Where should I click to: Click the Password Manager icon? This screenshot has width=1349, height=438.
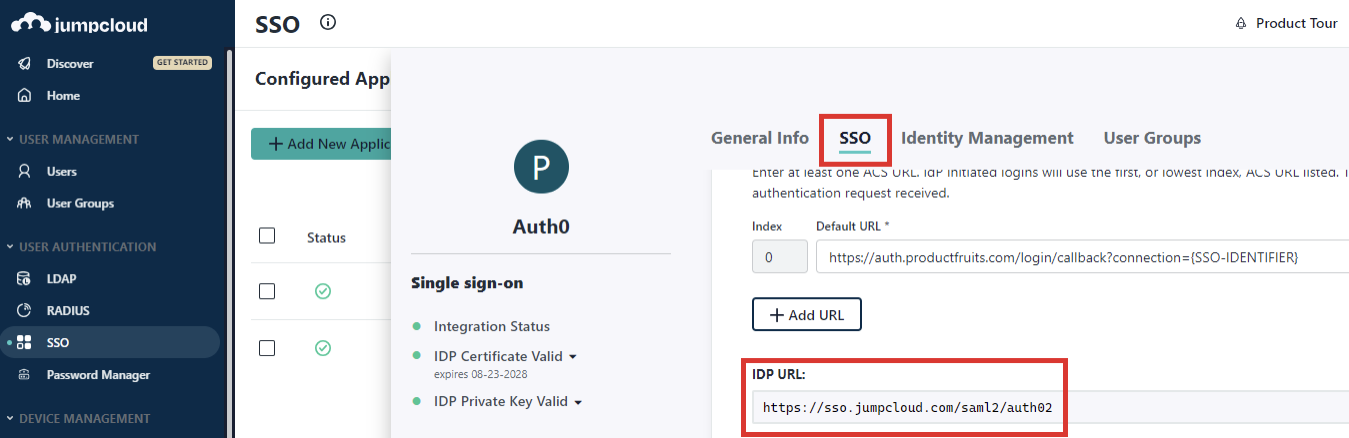(x=25, y=375)
